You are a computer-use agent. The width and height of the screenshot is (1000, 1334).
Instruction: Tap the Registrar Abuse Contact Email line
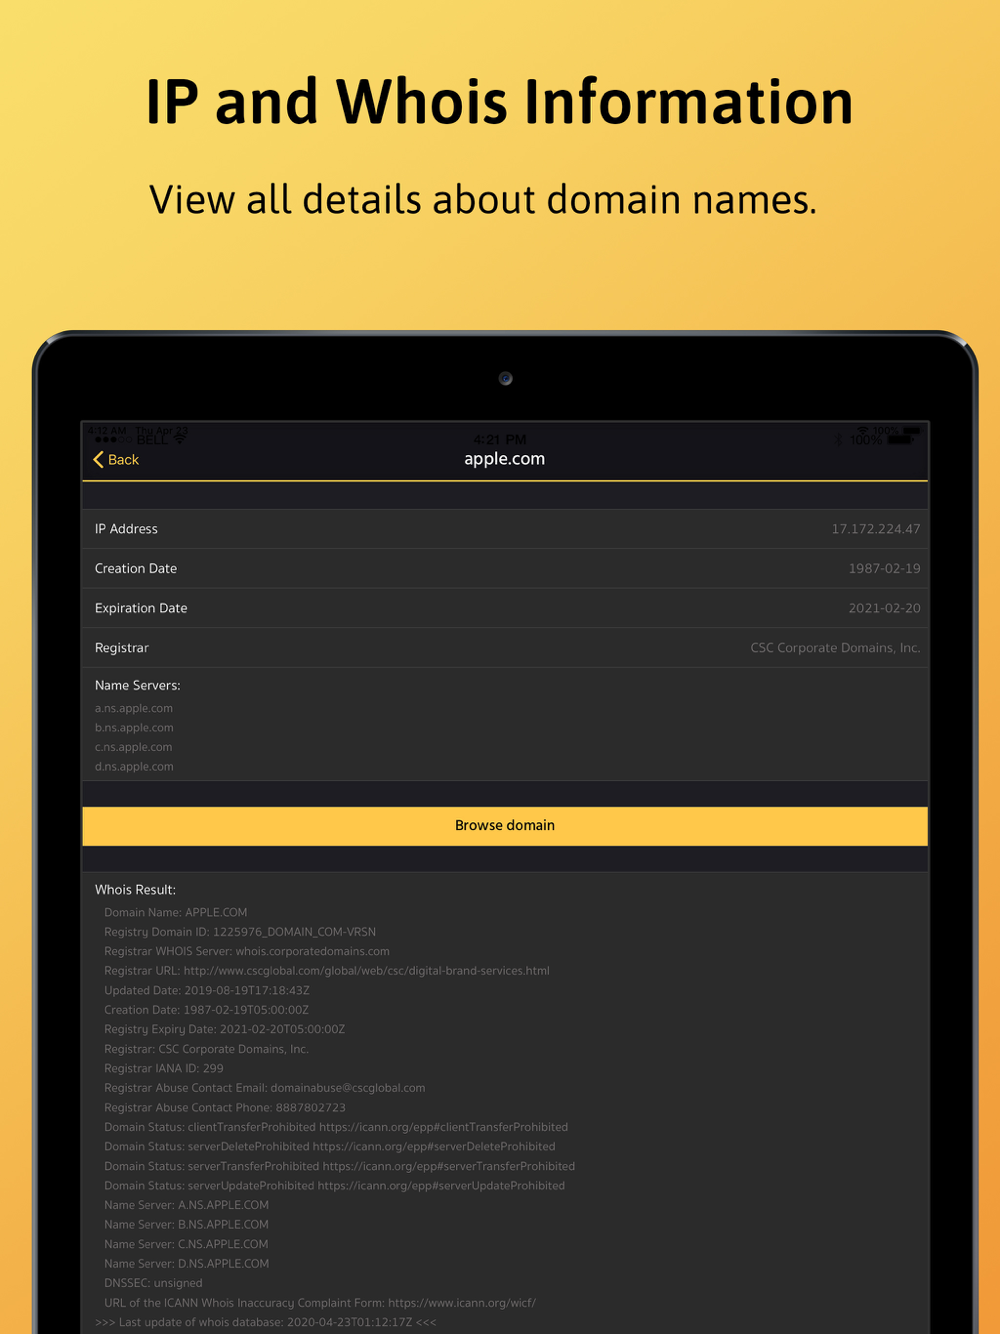(265, 1088)
